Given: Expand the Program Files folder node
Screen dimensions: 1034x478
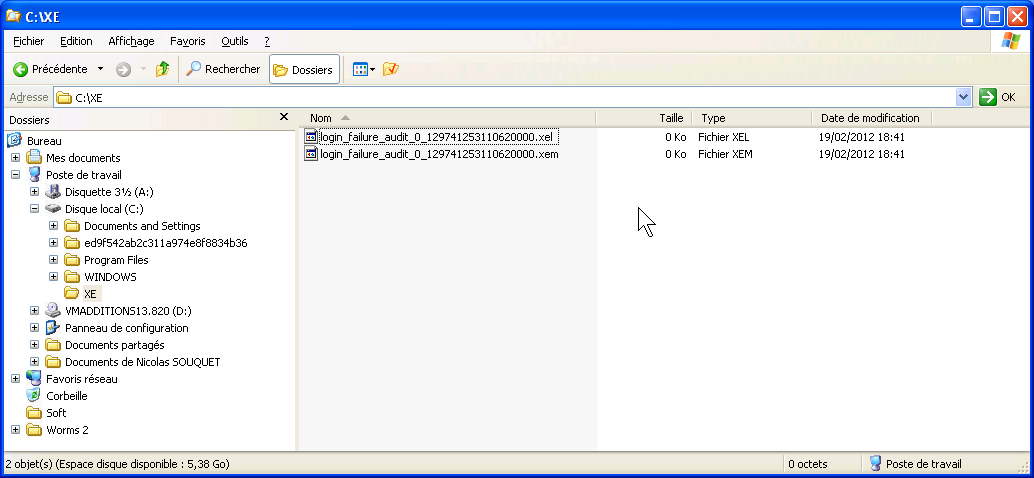Looking at the screenshot, I should click(54, 260).
